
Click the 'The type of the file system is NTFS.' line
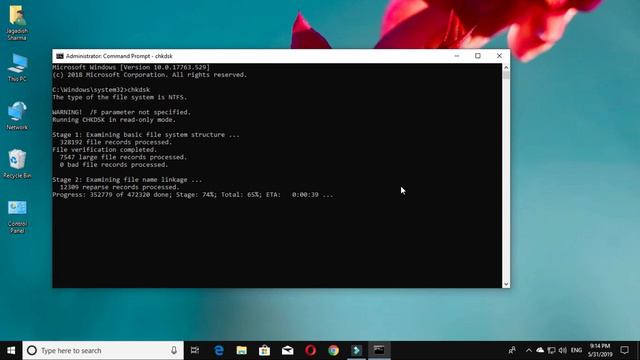120,97
